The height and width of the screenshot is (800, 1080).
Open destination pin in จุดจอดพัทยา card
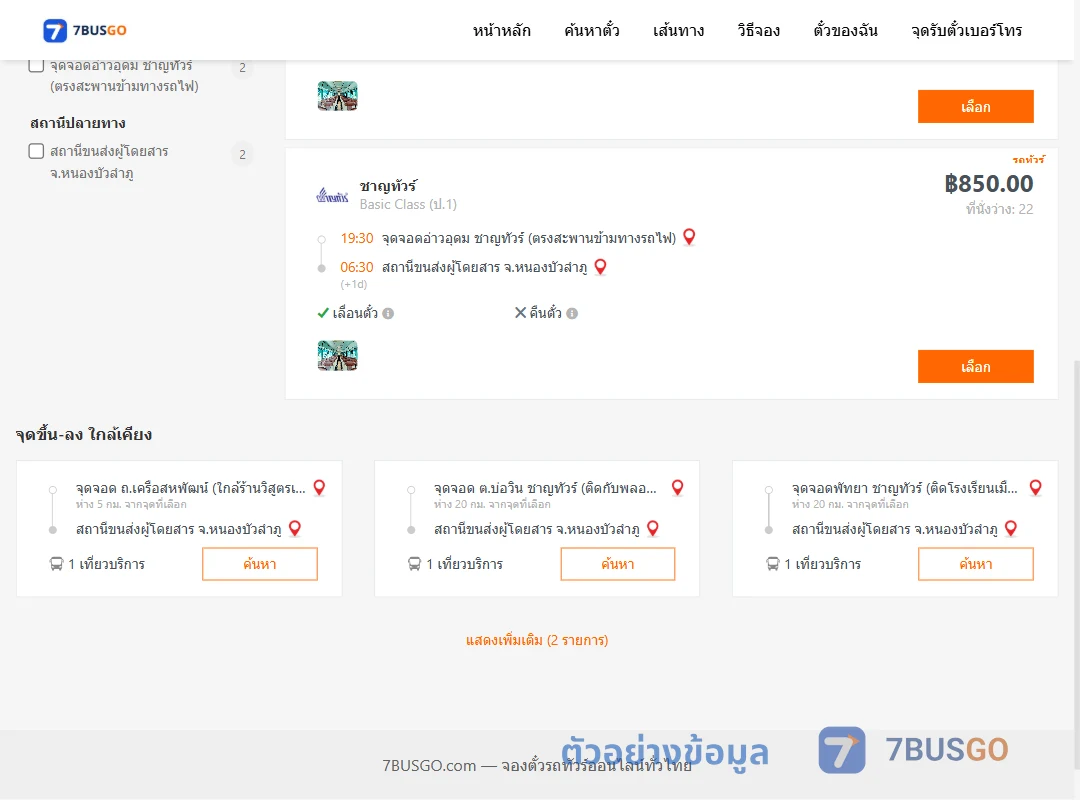pyautogui.click(x=1011, y=529)
